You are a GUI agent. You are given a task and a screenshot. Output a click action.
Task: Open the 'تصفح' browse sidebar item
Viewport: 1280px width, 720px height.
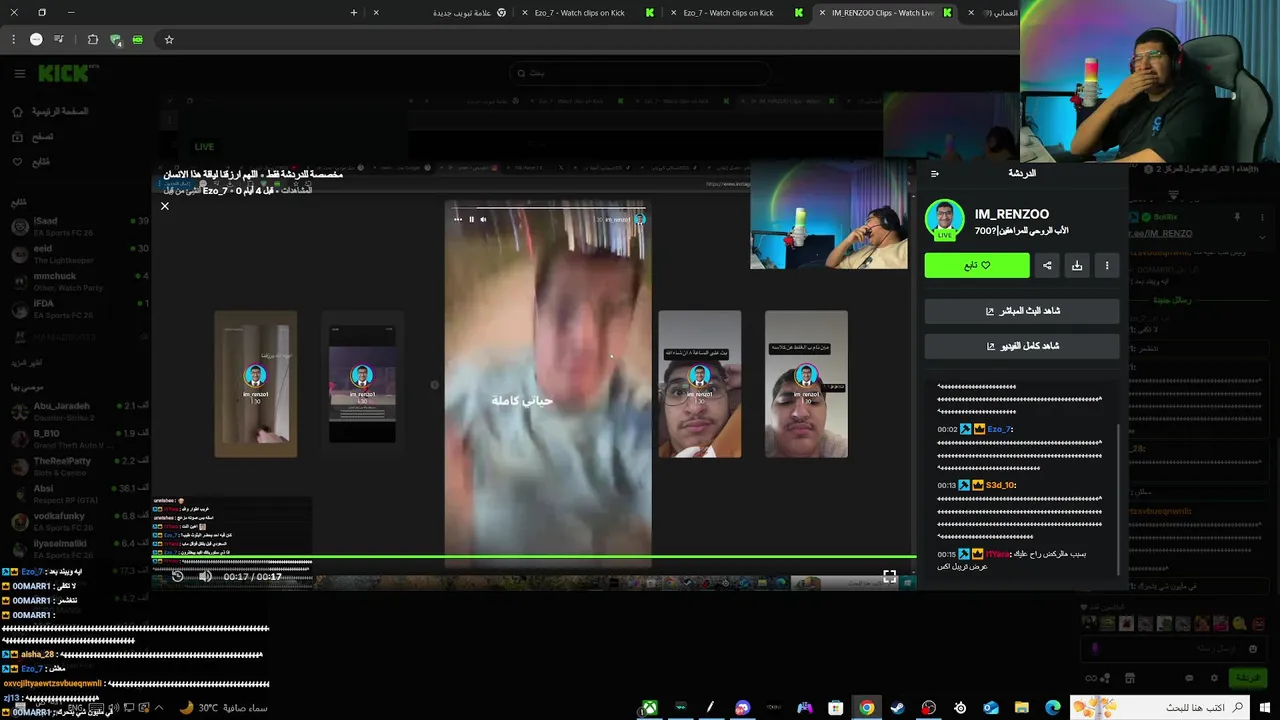[32, 136]
